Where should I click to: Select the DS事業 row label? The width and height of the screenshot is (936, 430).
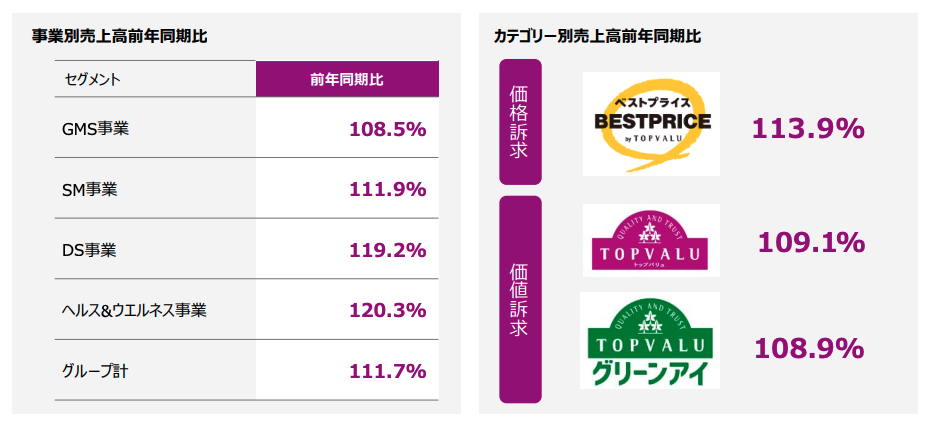pyautogui.click(x=90, y=250)
